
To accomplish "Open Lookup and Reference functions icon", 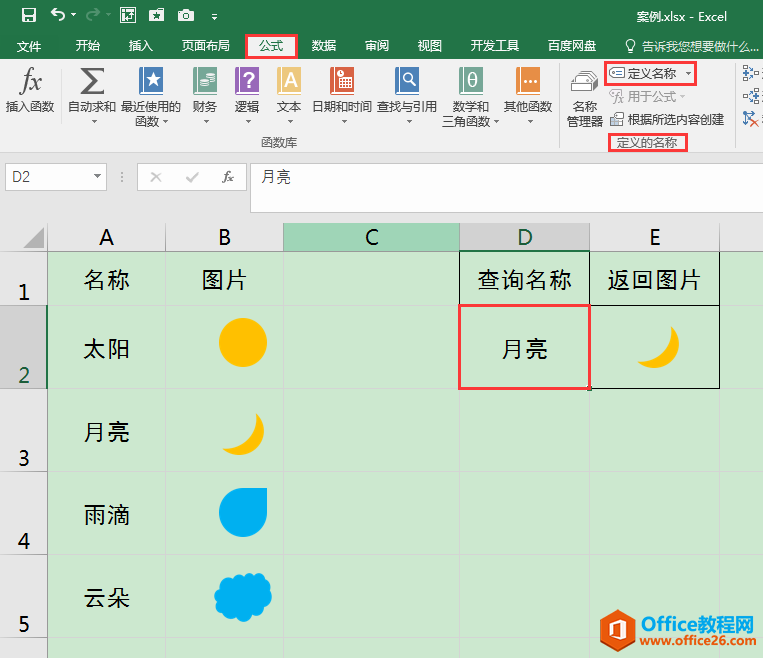I will [407, 82].
